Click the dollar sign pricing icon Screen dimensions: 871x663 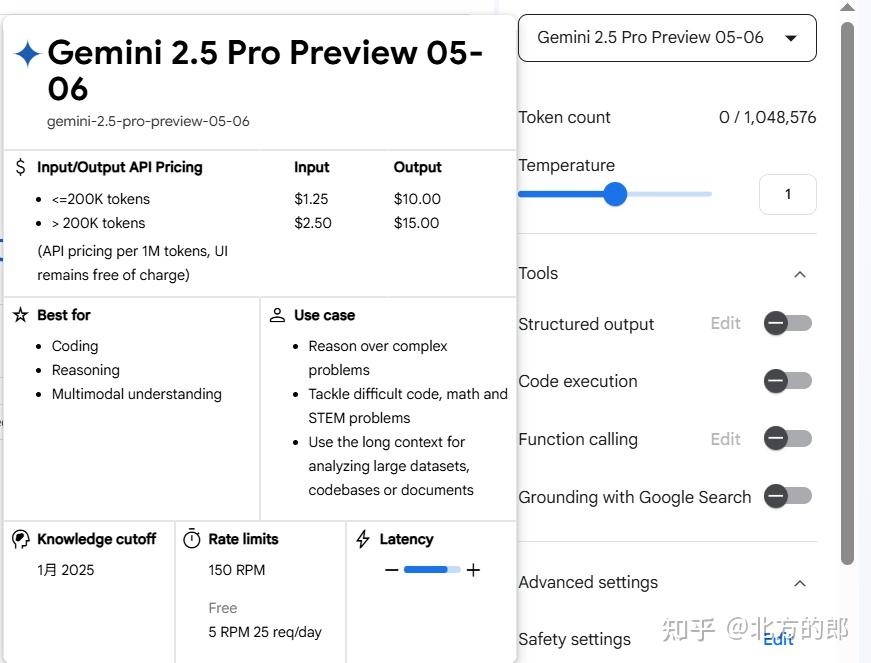coord(19,166)
